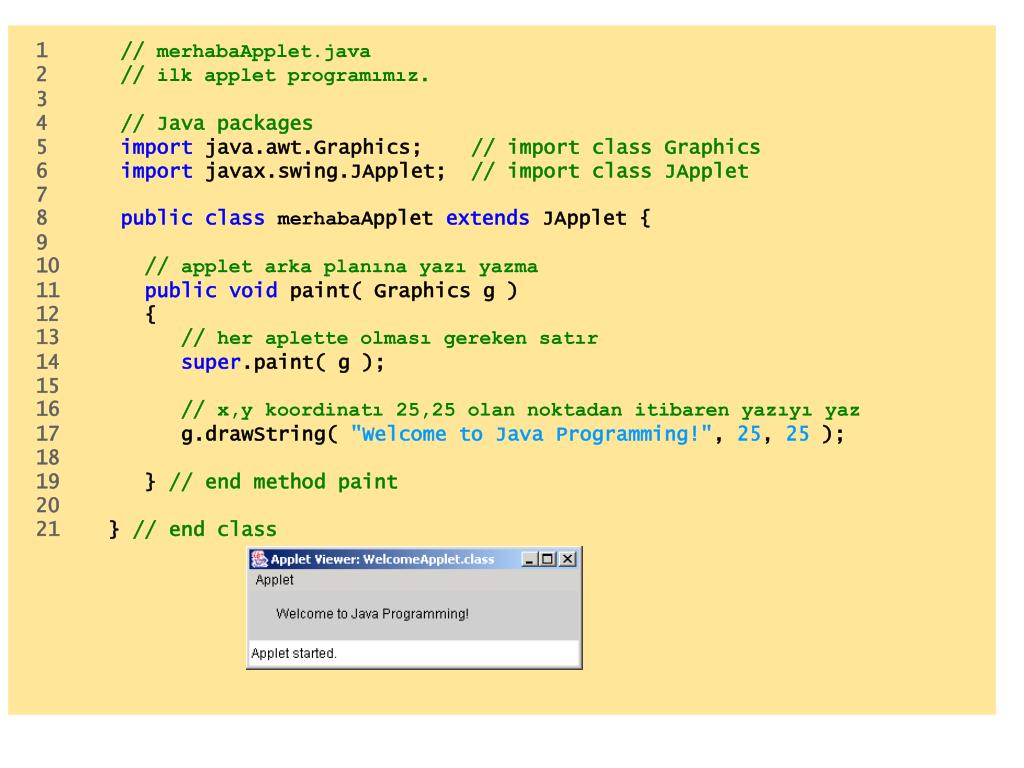Click line number 11

(x=48, y=291)
